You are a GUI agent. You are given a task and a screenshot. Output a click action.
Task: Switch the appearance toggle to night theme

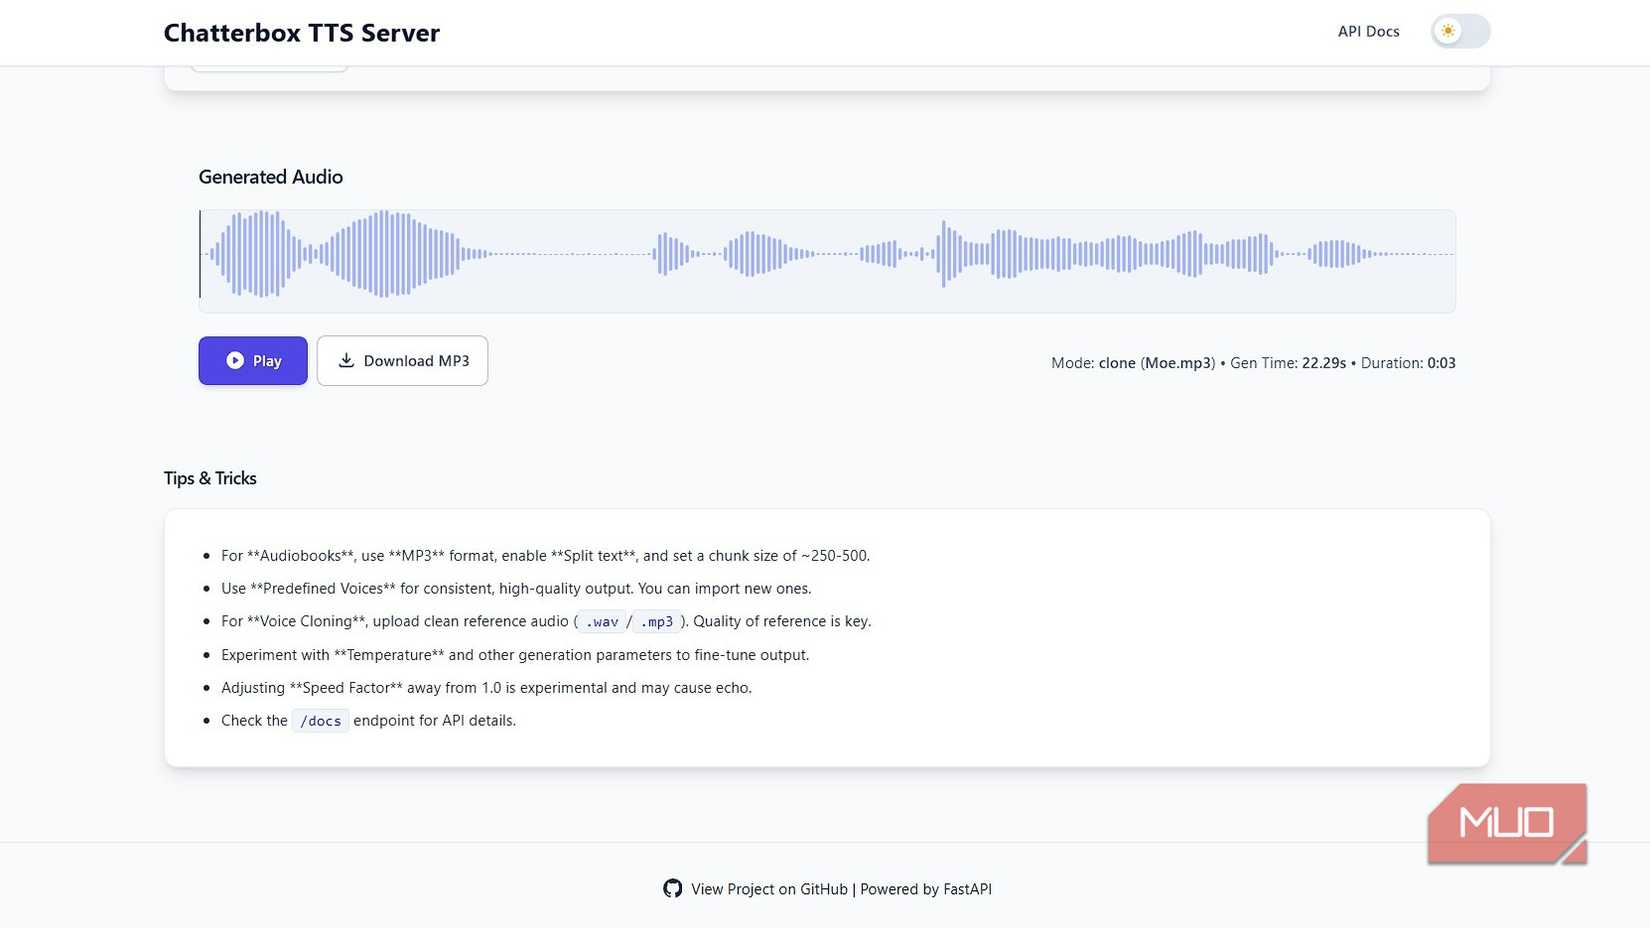(1460, 31)
